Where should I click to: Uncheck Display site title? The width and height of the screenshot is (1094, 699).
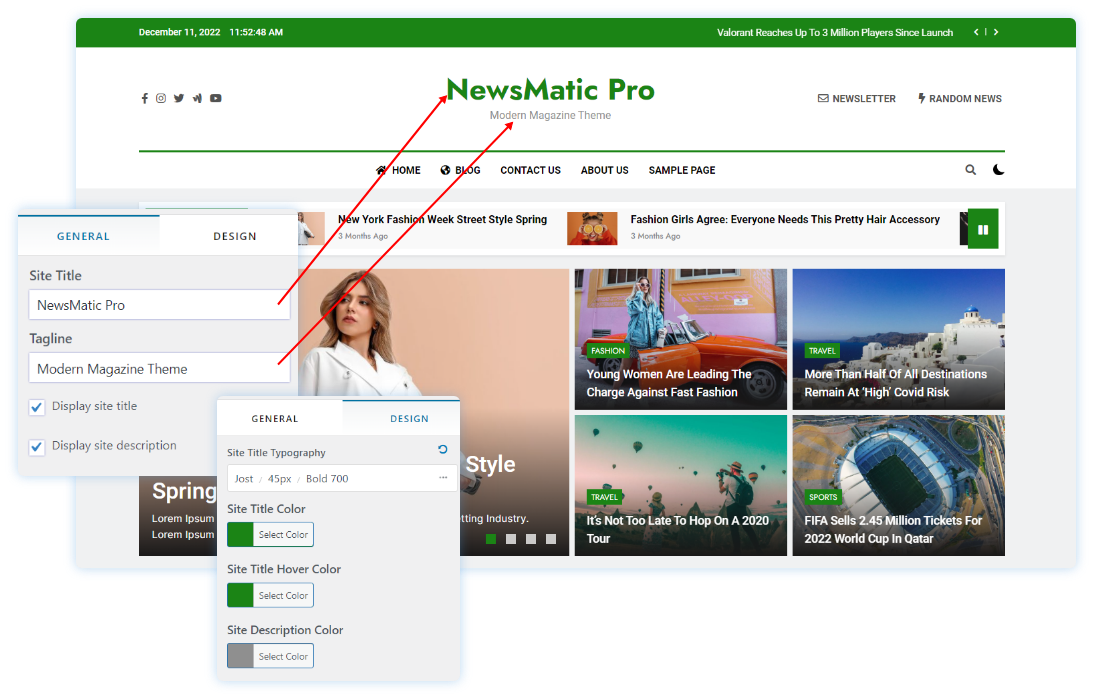(37, 407)
